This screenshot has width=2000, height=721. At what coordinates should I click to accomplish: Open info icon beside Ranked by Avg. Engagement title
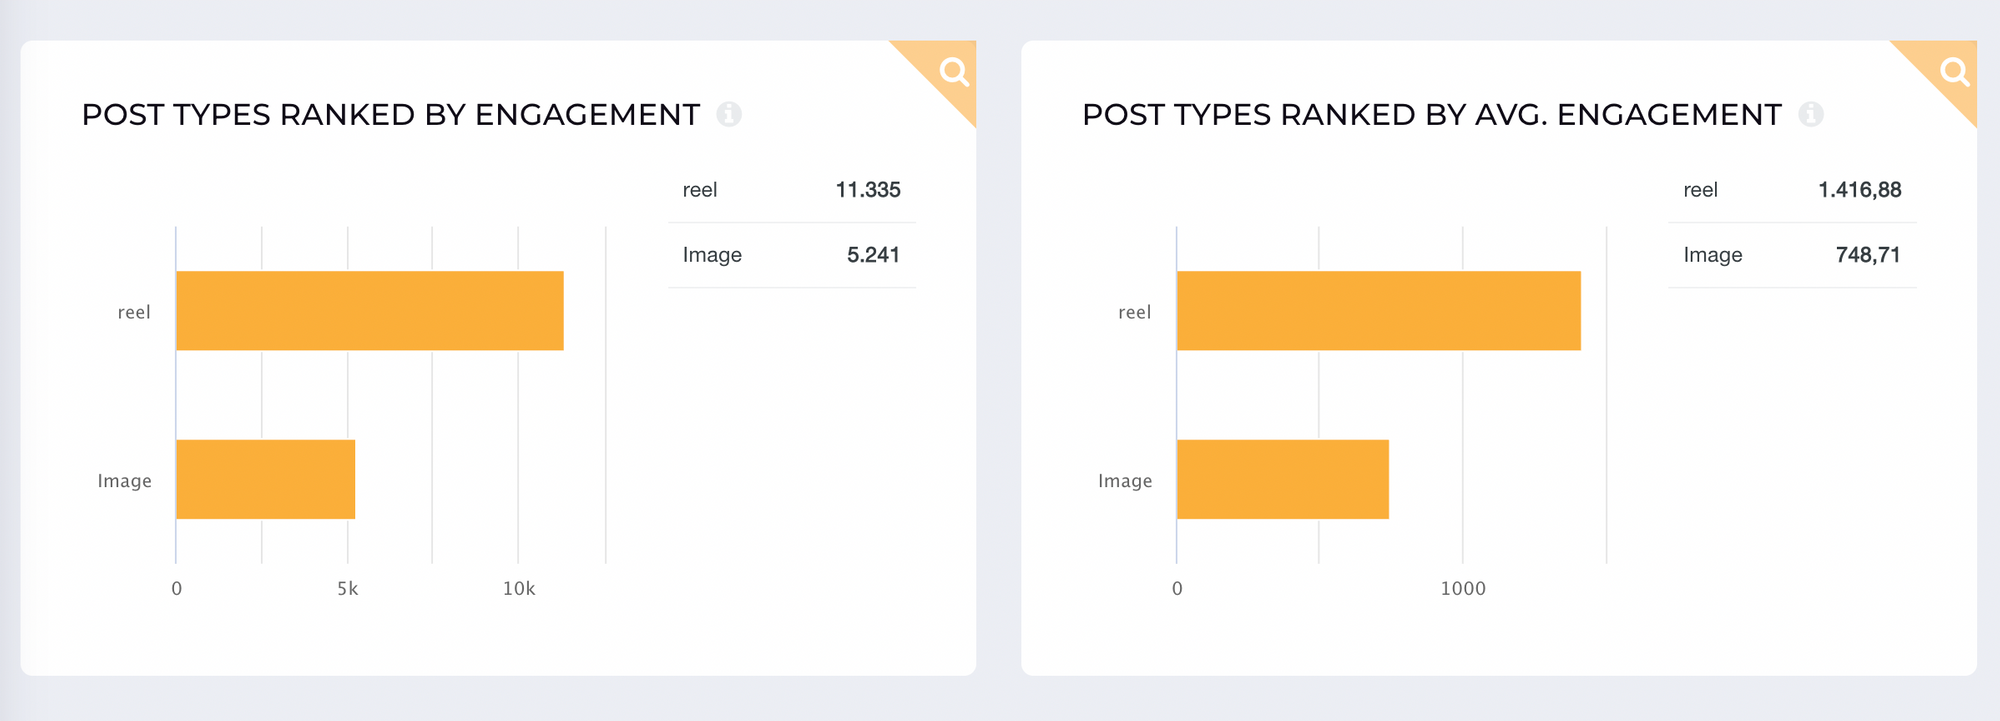[1811, 115]
